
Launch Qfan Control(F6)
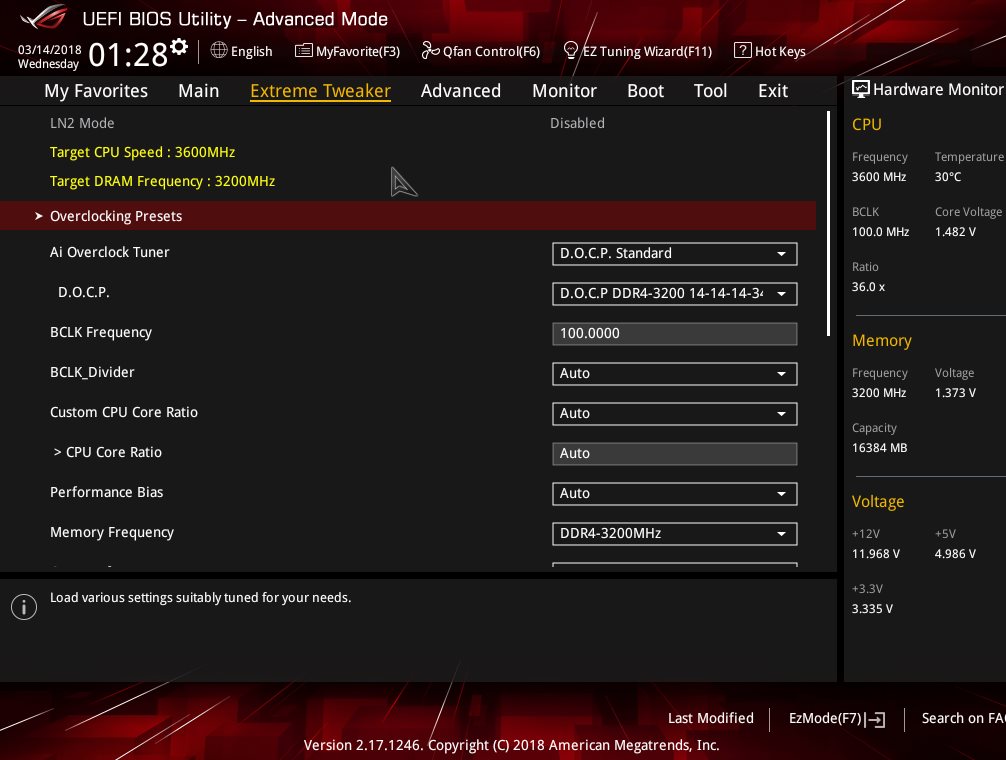[x=481, y=51]
